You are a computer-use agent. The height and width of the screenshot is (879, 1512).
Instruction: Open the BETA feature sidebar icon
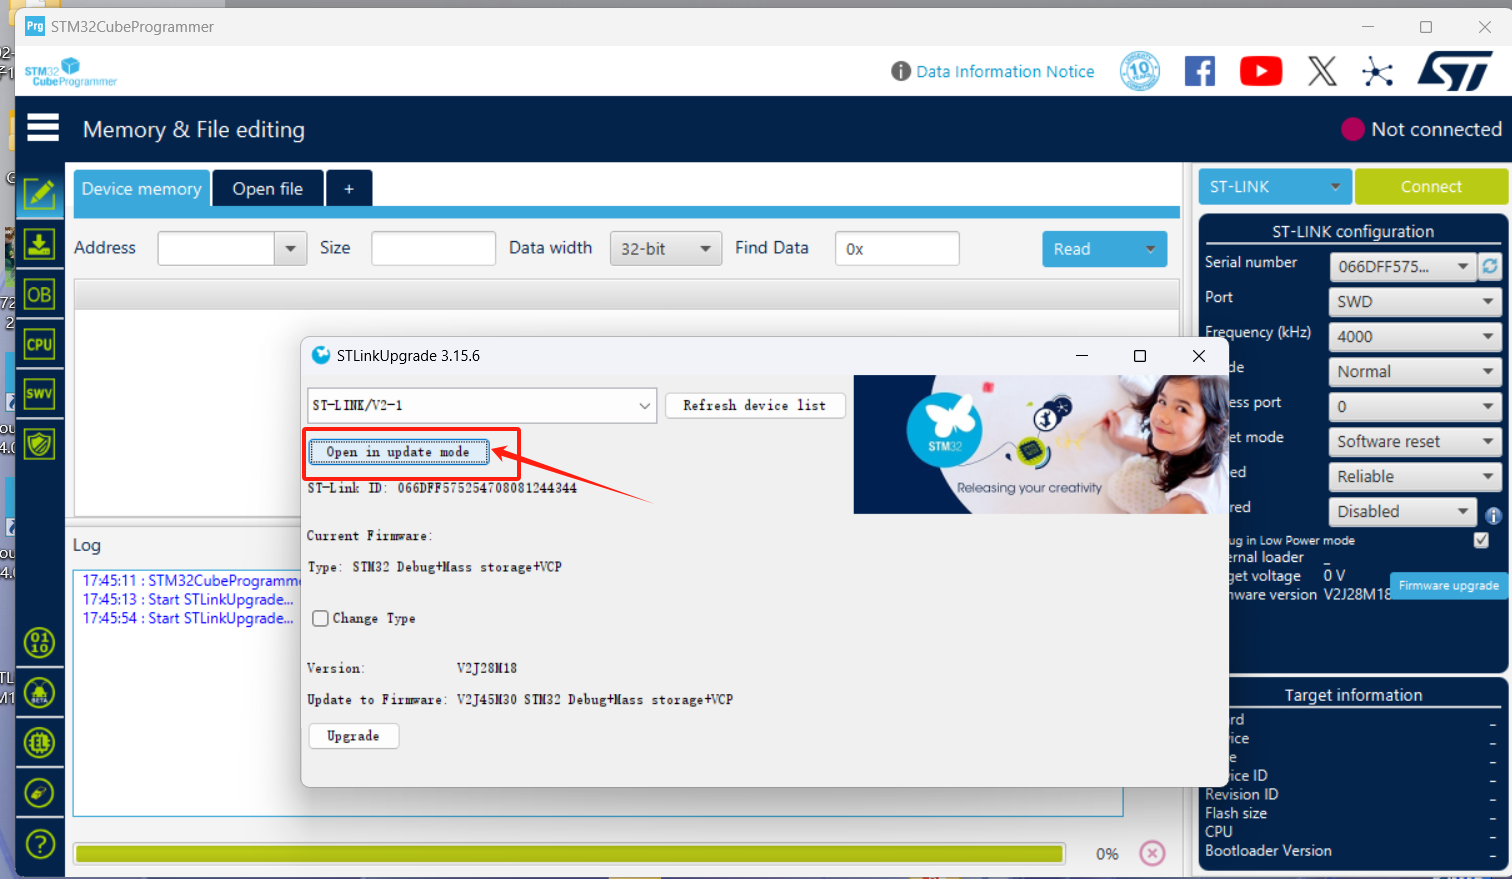pyautogui.click(x=40, y=693)
